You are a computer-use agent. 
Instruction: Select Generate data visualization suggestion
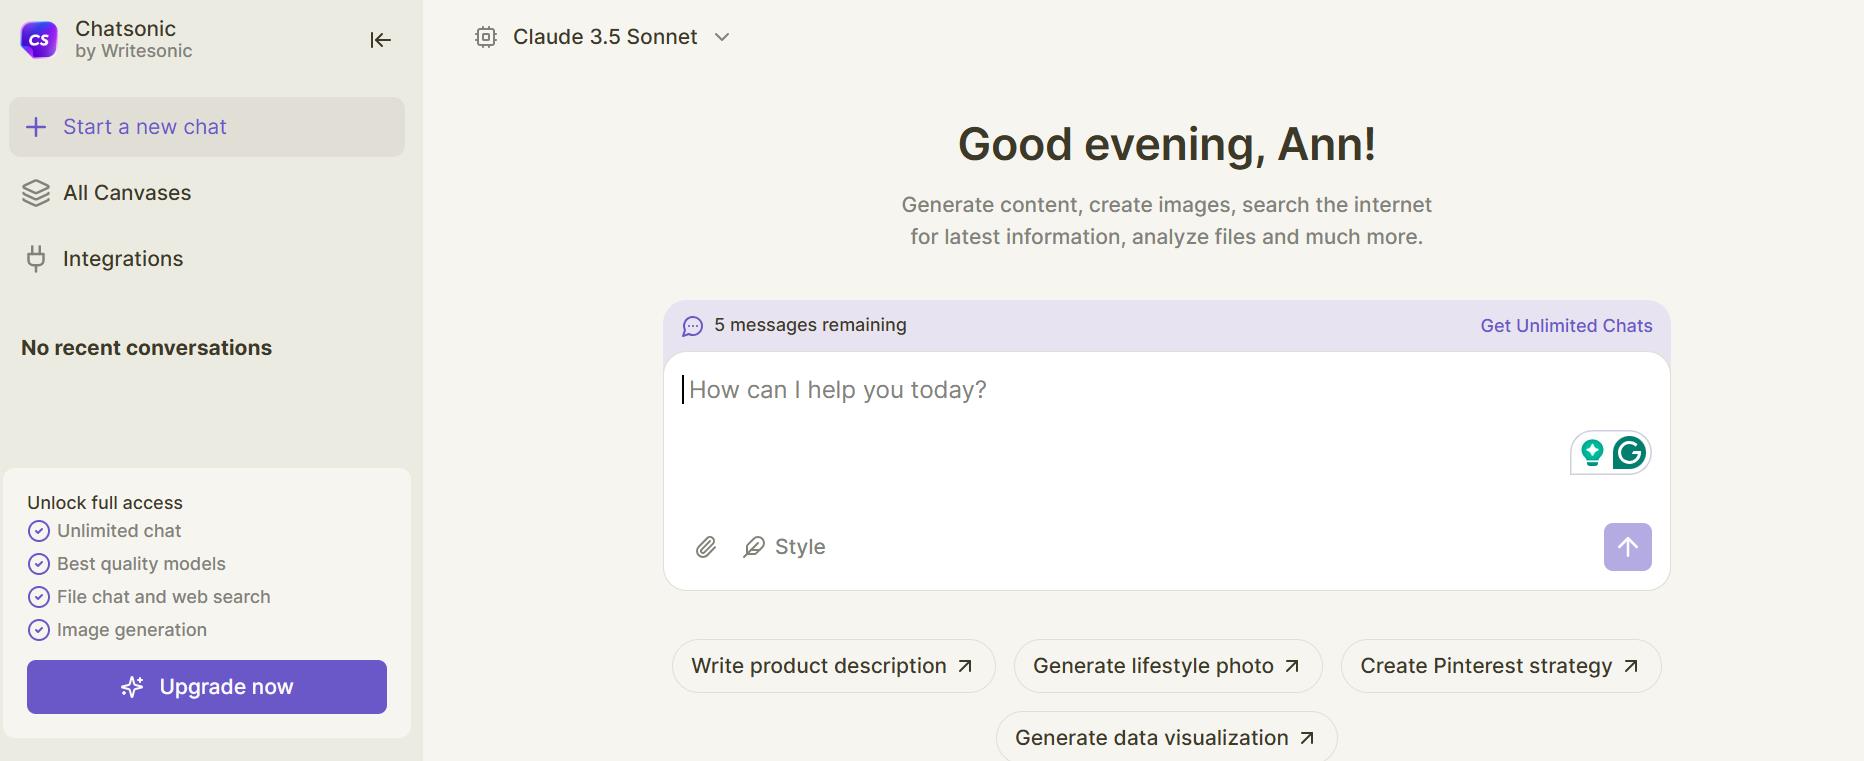coord(1166,738)
